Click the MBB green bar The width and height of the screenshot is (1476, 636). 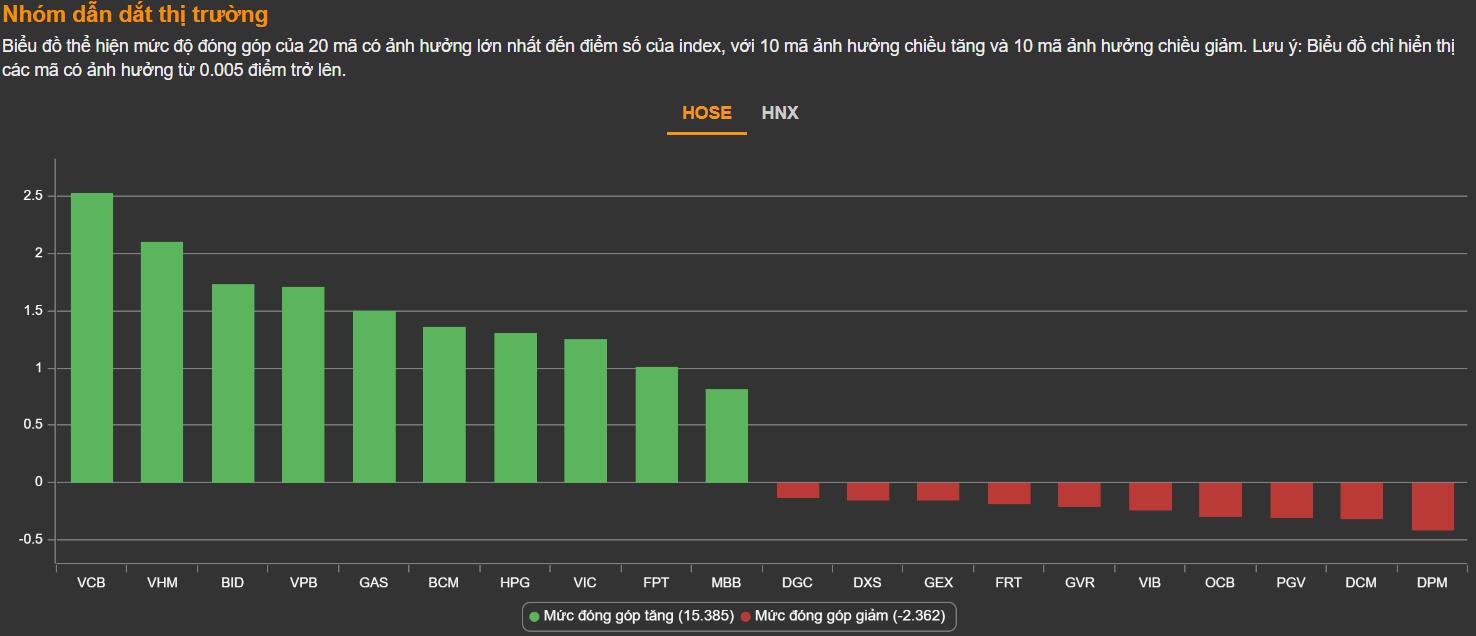tap(726, 436)
